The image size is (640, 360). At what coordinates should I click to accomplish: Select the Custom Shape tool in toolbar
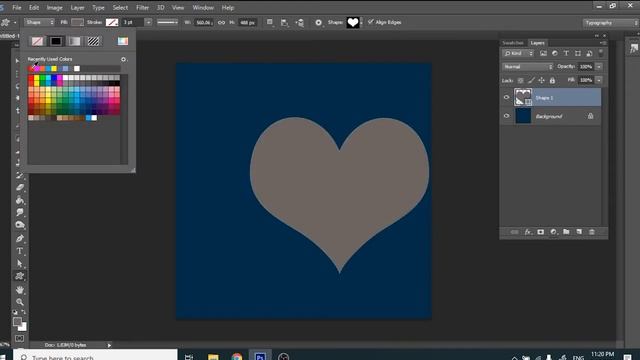[x=20, y=276]
